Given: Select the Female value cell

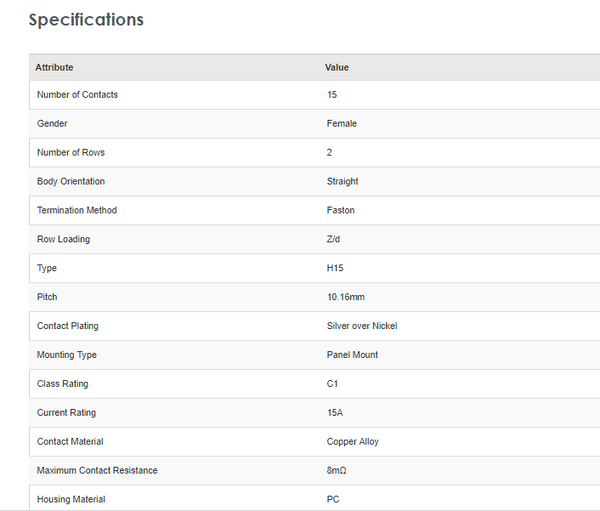Looking at the screenshot, I should [x=342, y=124].
